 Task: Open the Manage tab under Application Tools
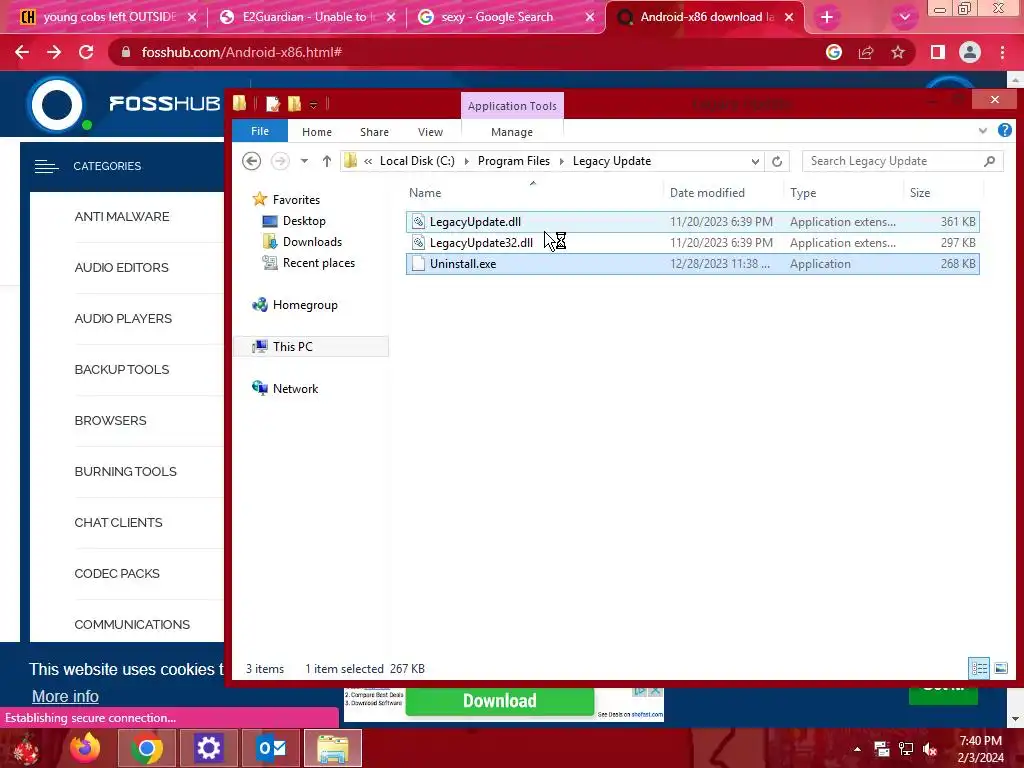point(512,132)
